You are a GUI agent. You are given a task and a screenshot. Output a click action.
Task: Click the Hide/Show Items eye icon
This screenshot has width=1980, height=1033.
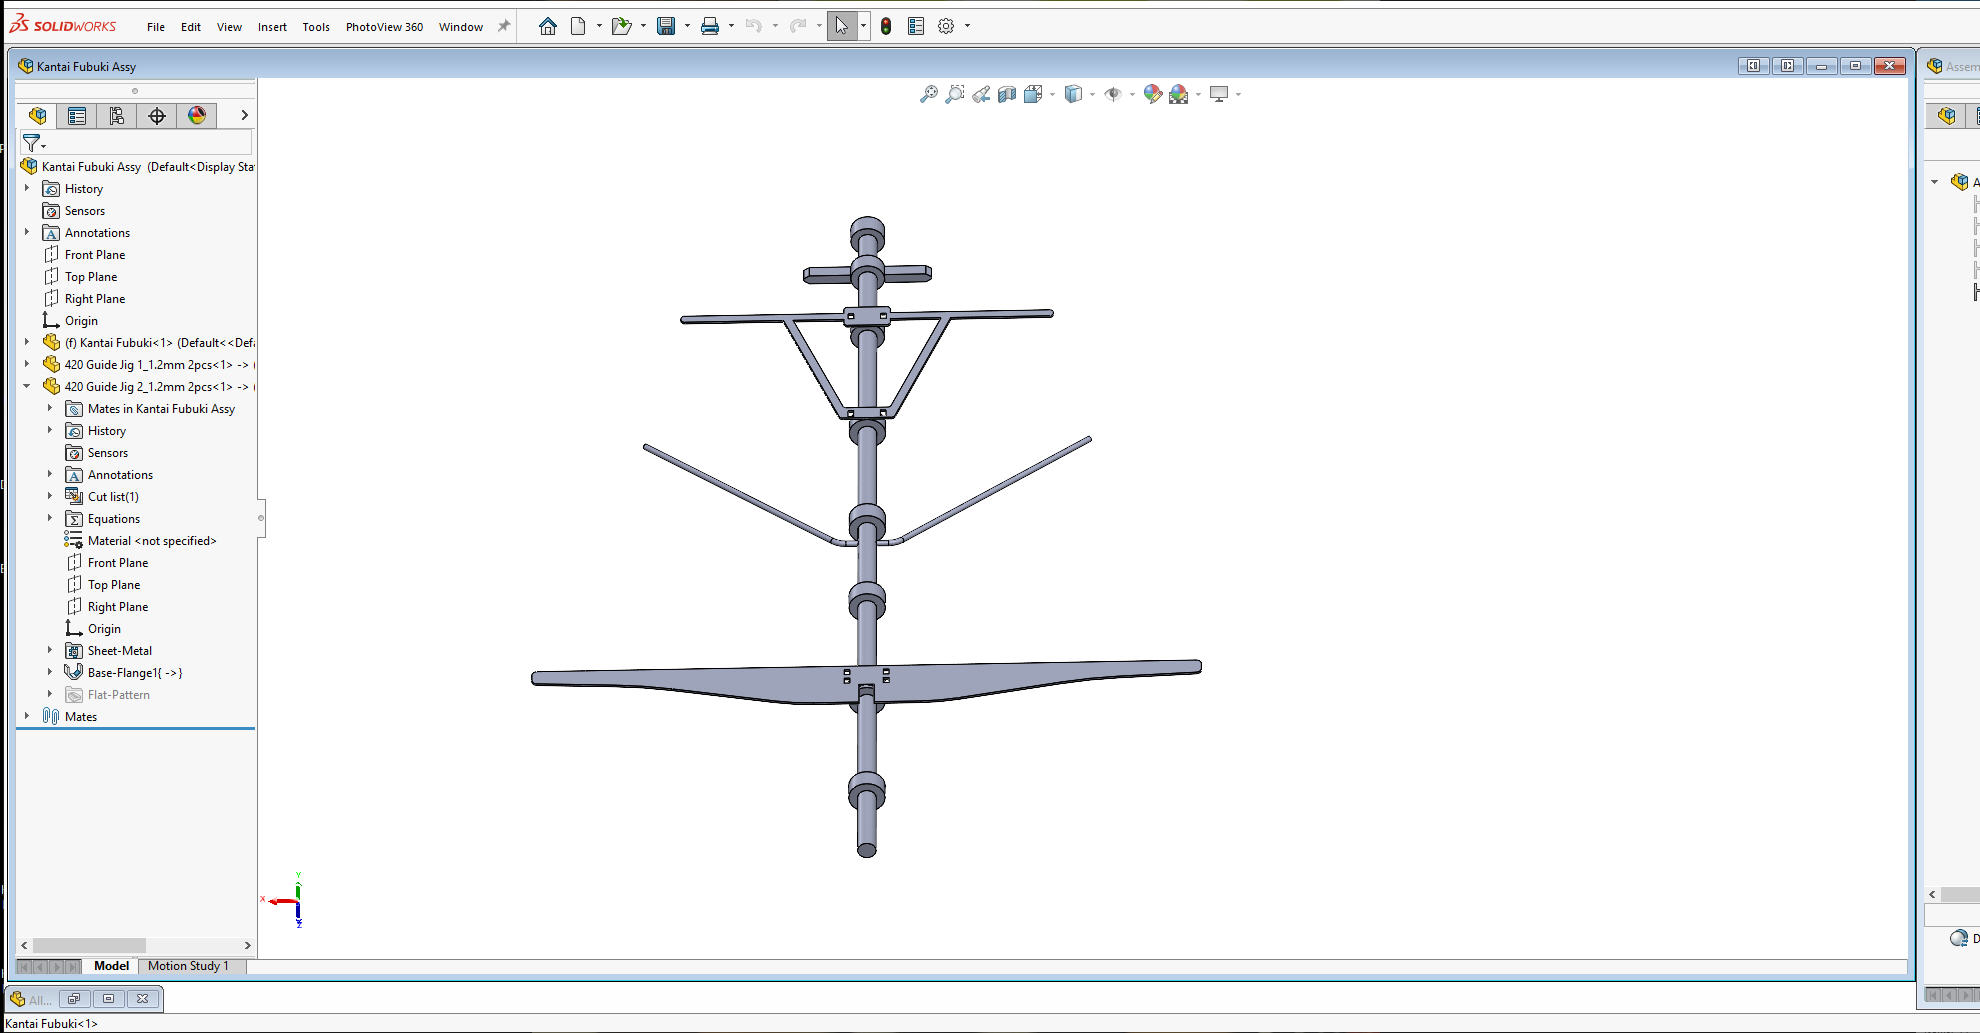tap(1113, 94)
